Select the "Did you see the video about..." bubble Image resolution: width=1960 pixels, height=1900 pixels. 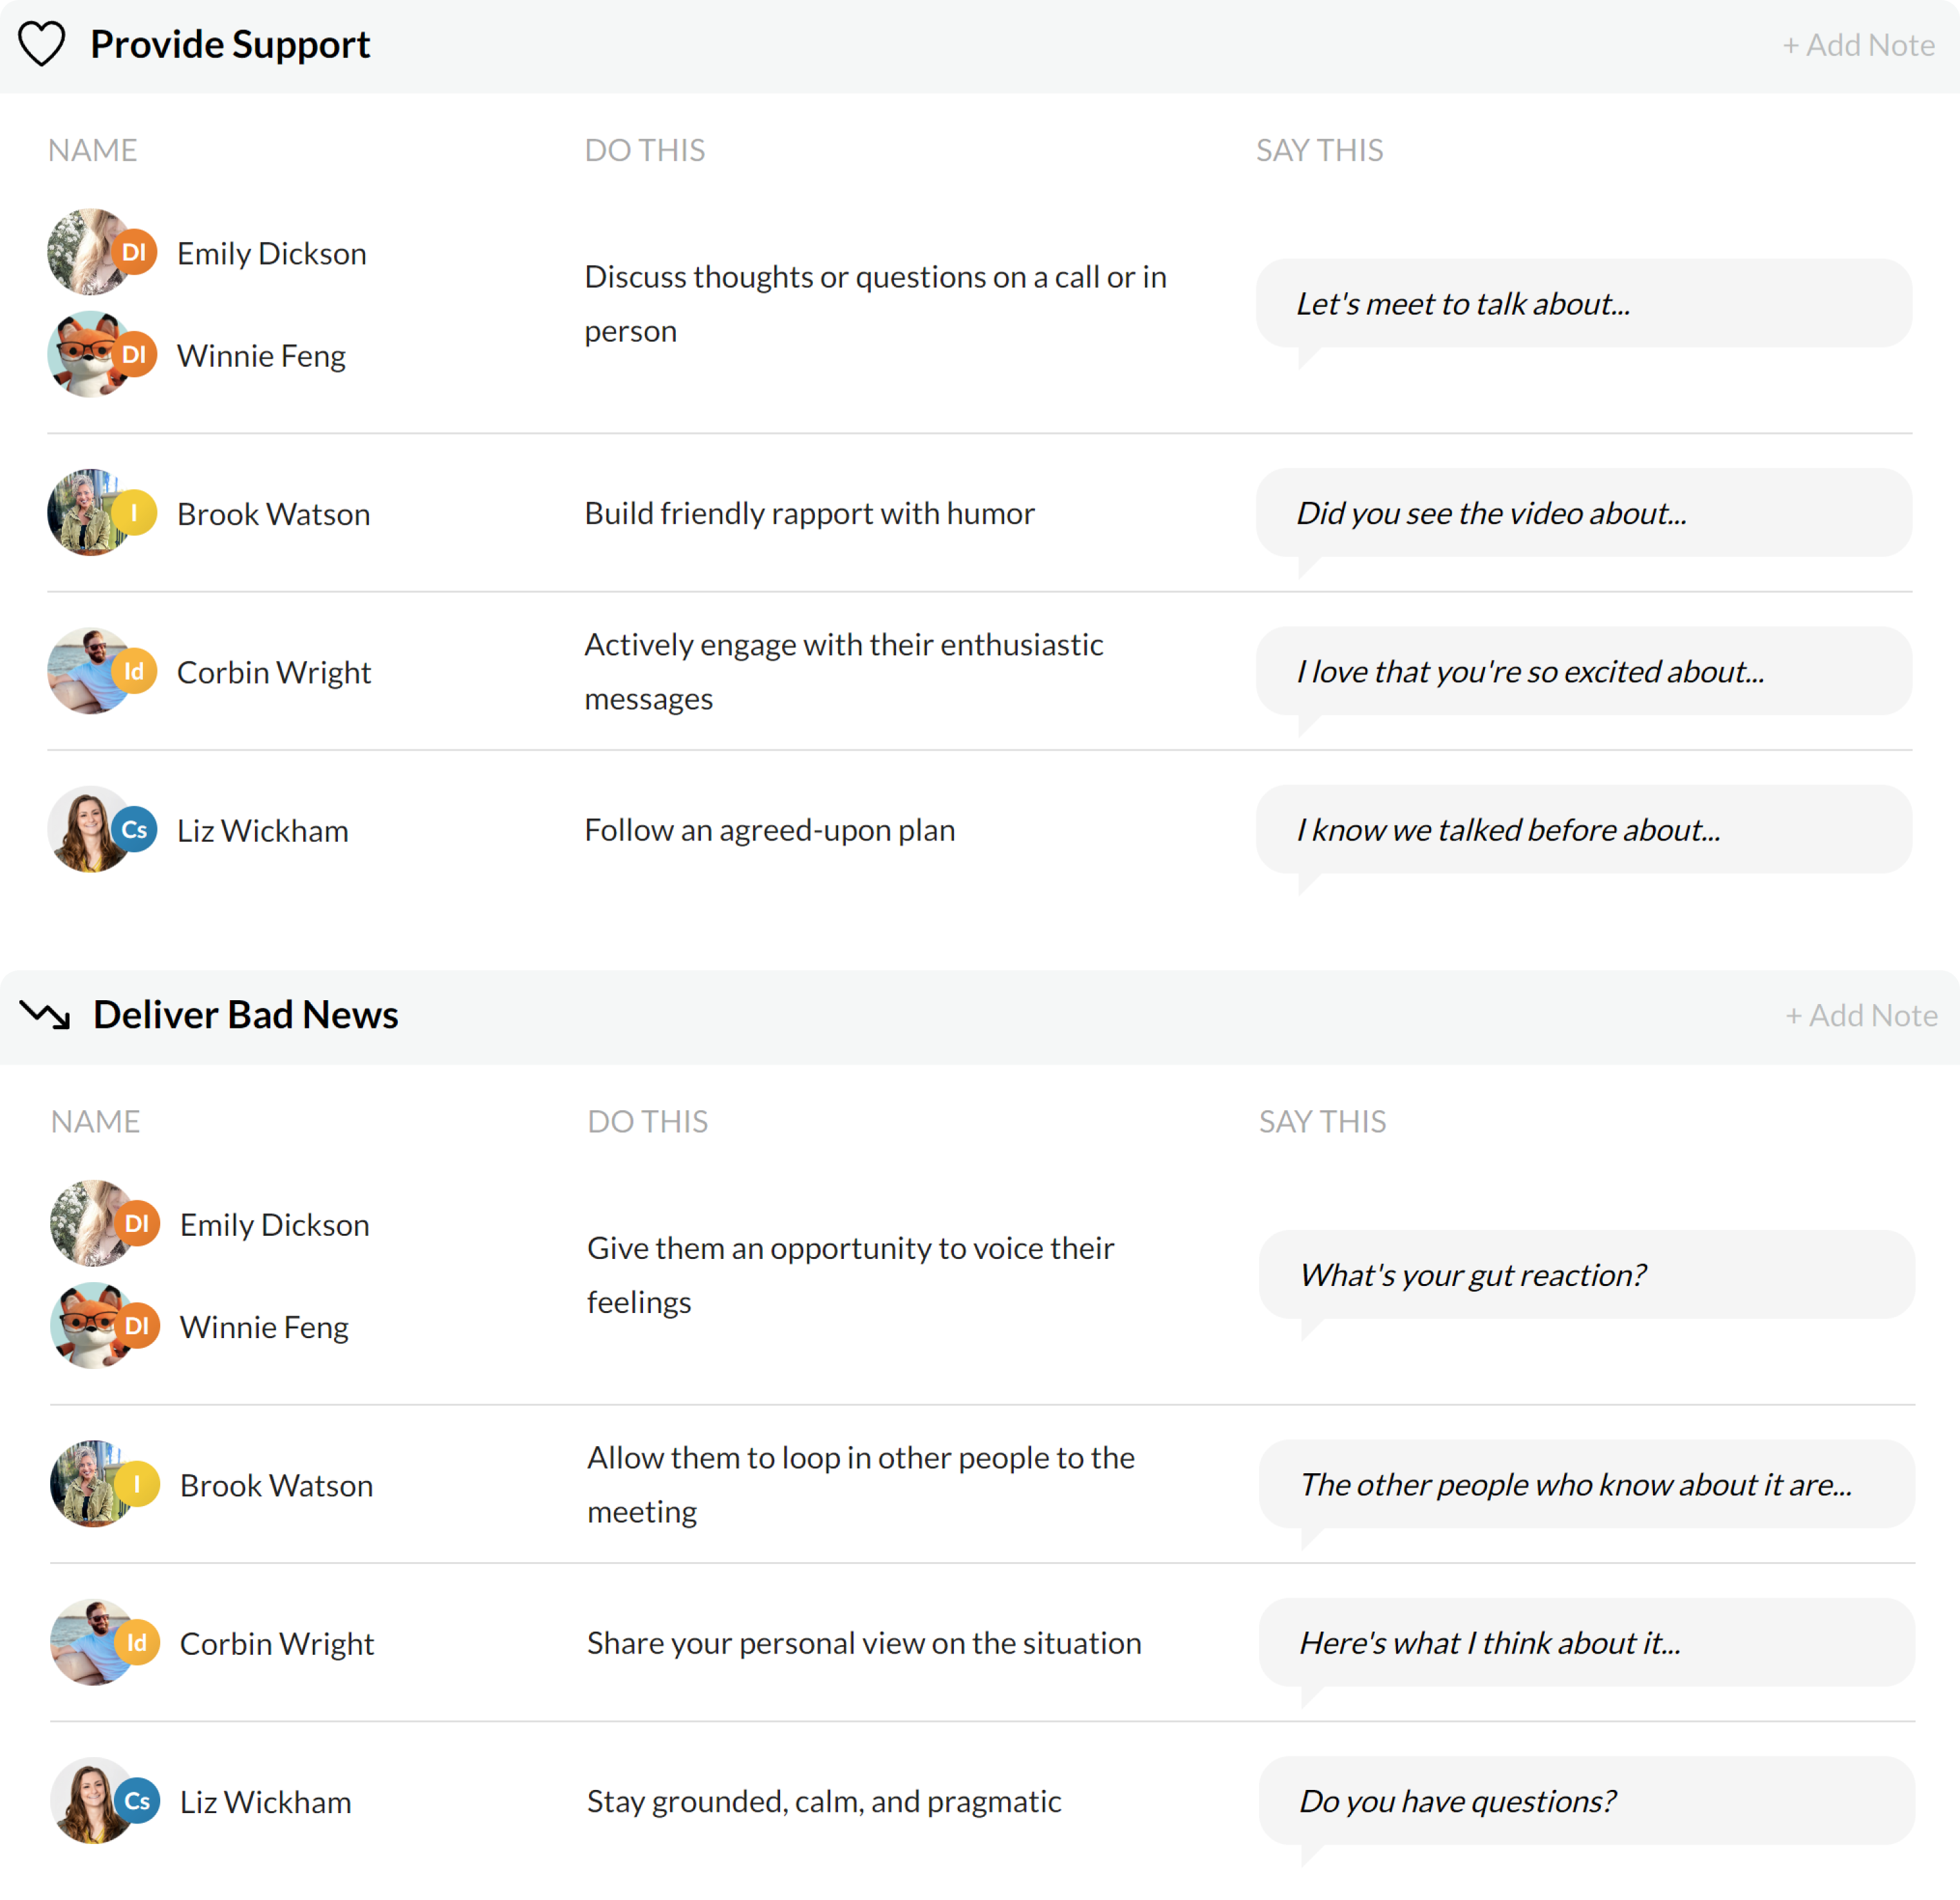[1583, 513]
